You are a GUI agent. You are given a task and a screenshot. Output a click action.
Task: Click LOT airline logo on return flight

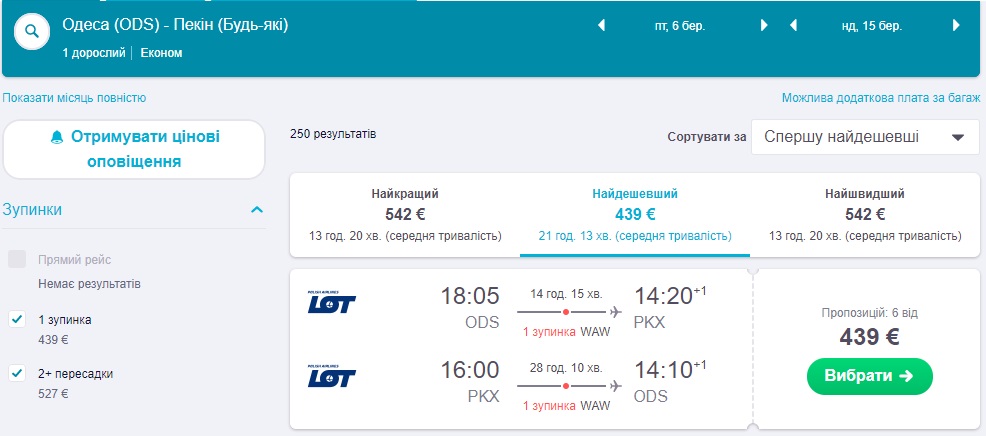[x=332, y=377]
